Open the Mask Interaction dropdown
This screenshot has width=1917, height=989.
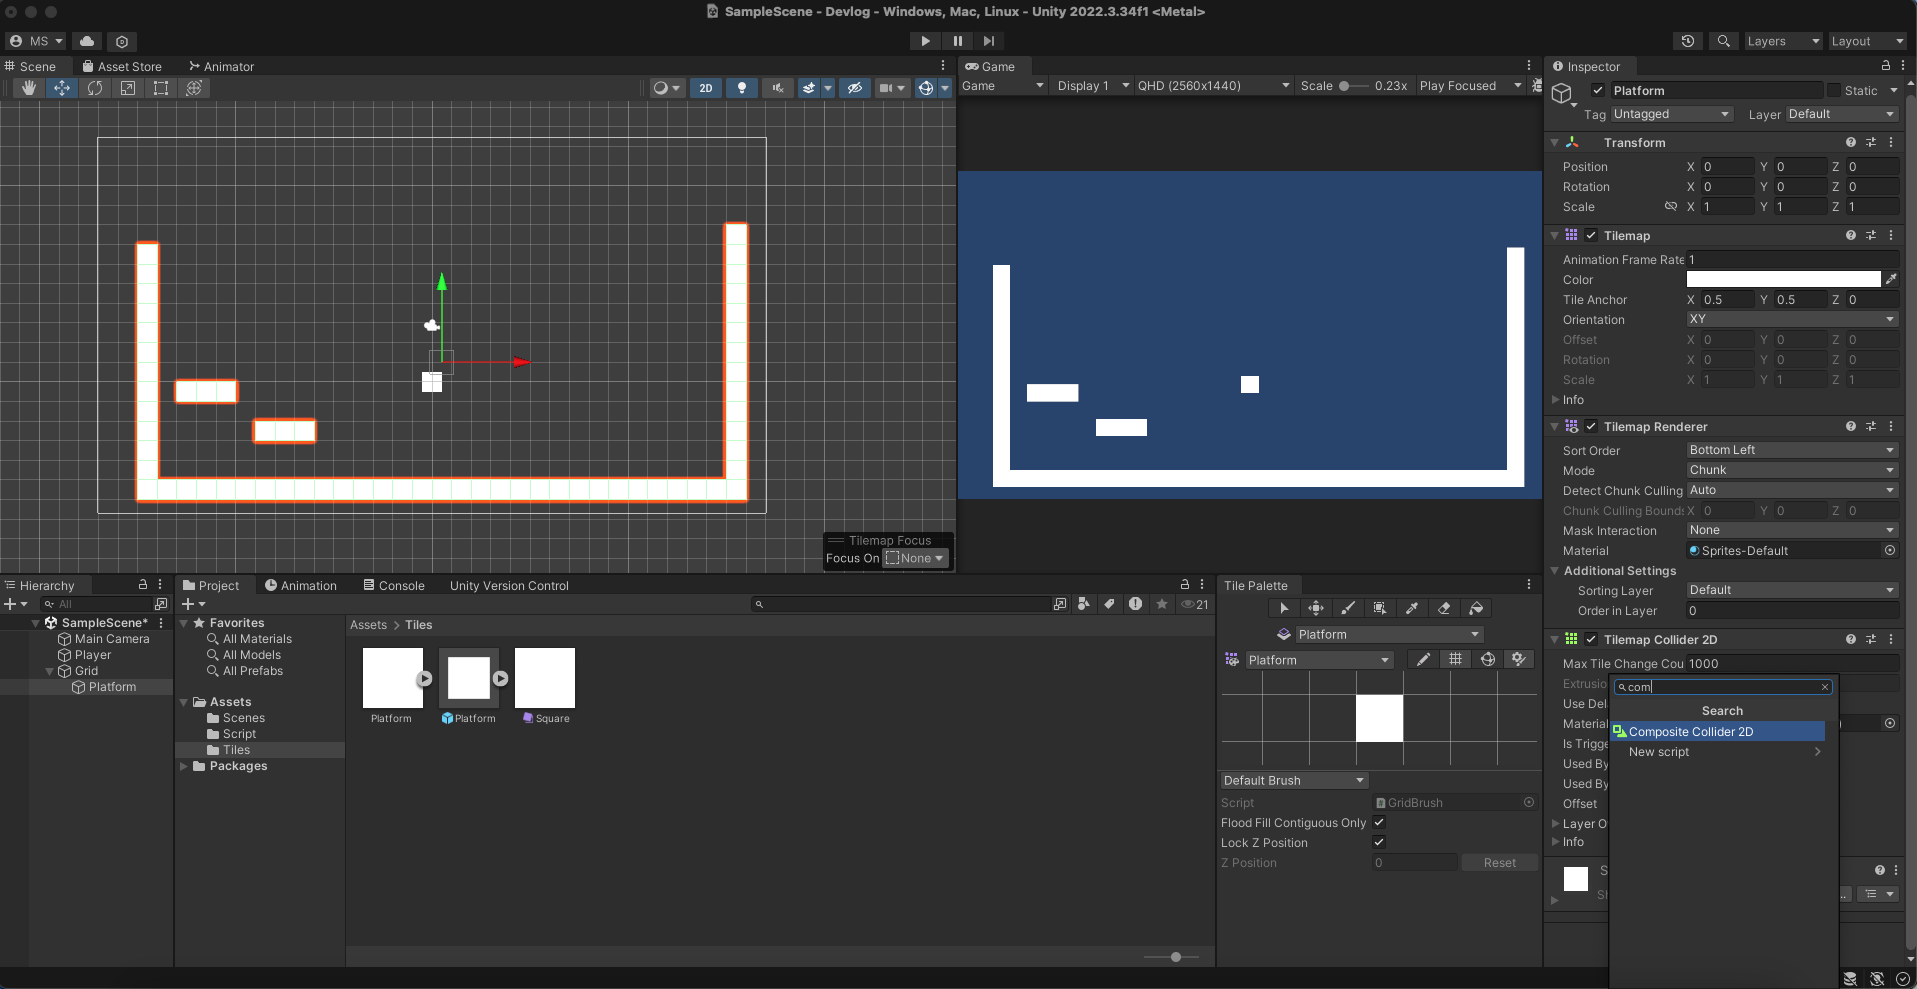(x=1792, y=530)
